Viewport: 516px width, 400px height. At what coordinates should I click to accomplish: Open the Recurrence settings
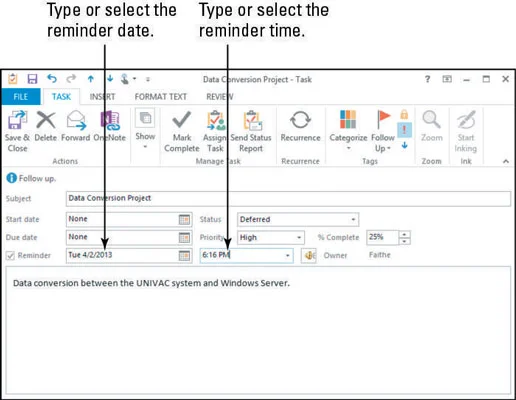(300, 120)
